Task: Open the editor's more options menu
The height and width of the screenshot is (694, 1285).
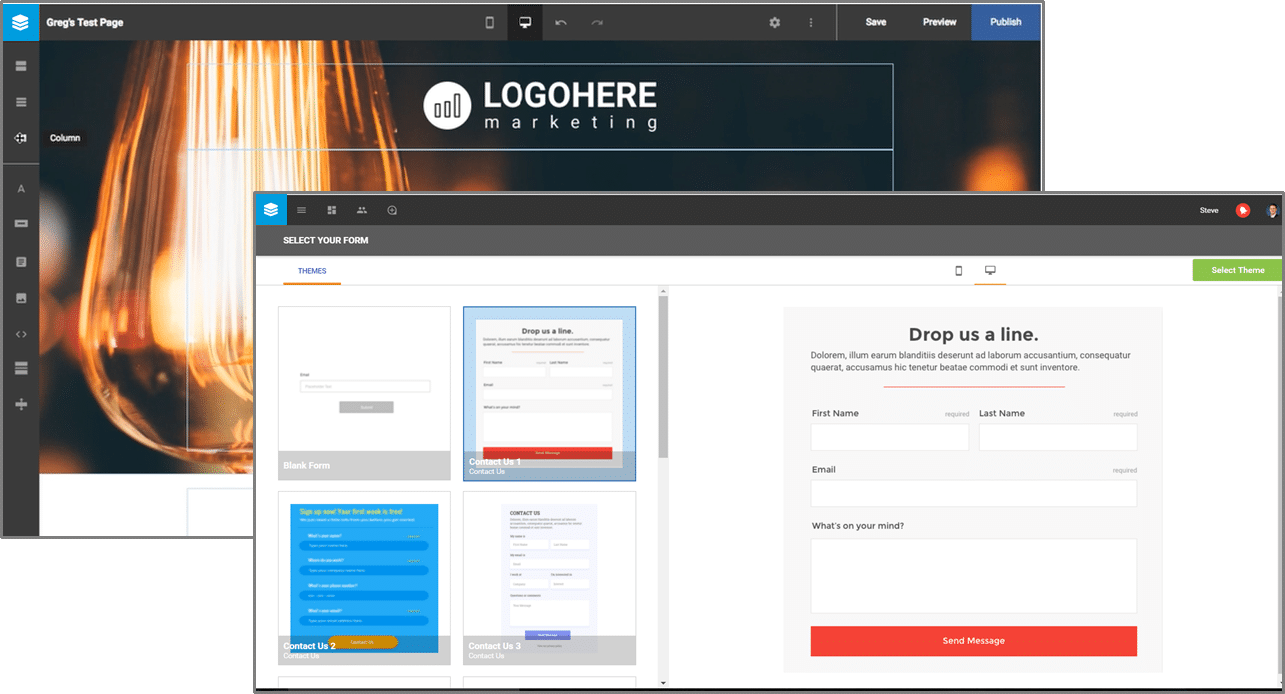Action: pos(811,22)
